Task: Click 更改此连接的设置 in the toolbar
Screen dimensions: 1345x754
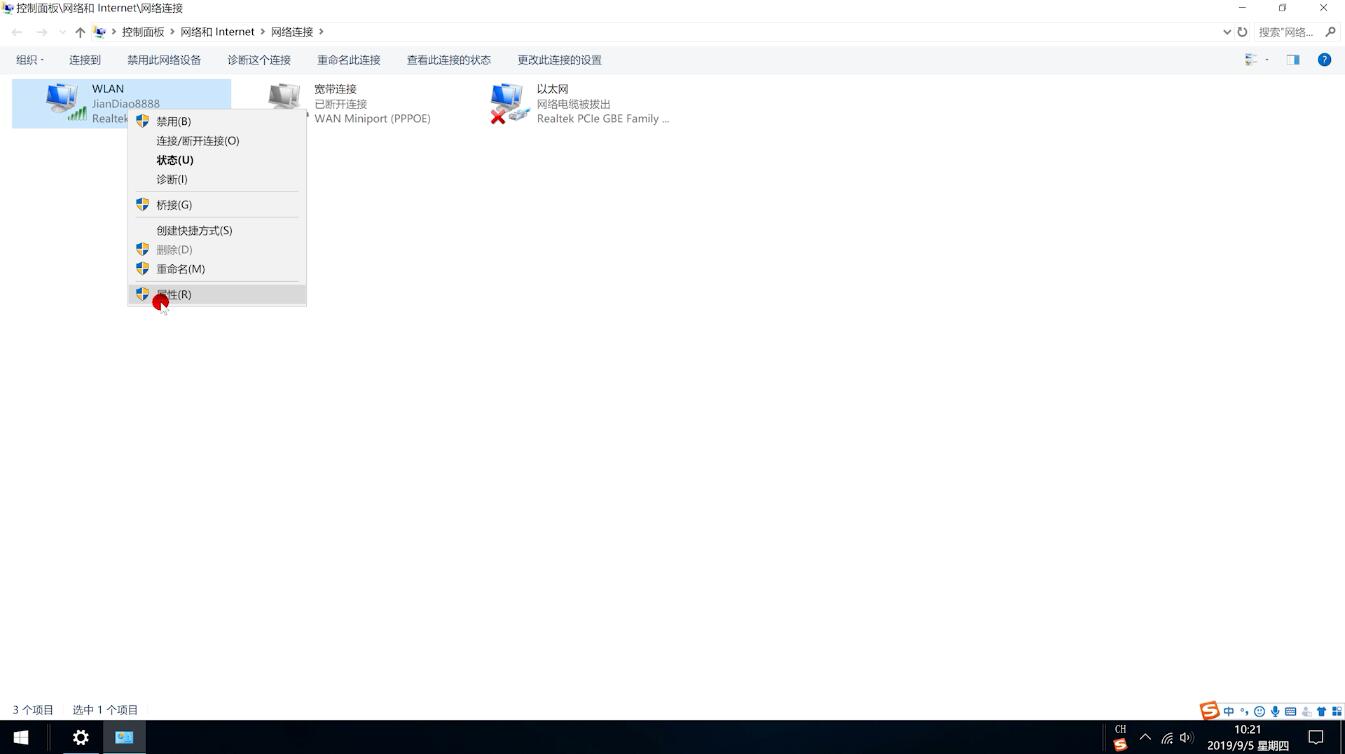Action: (560, 60)
